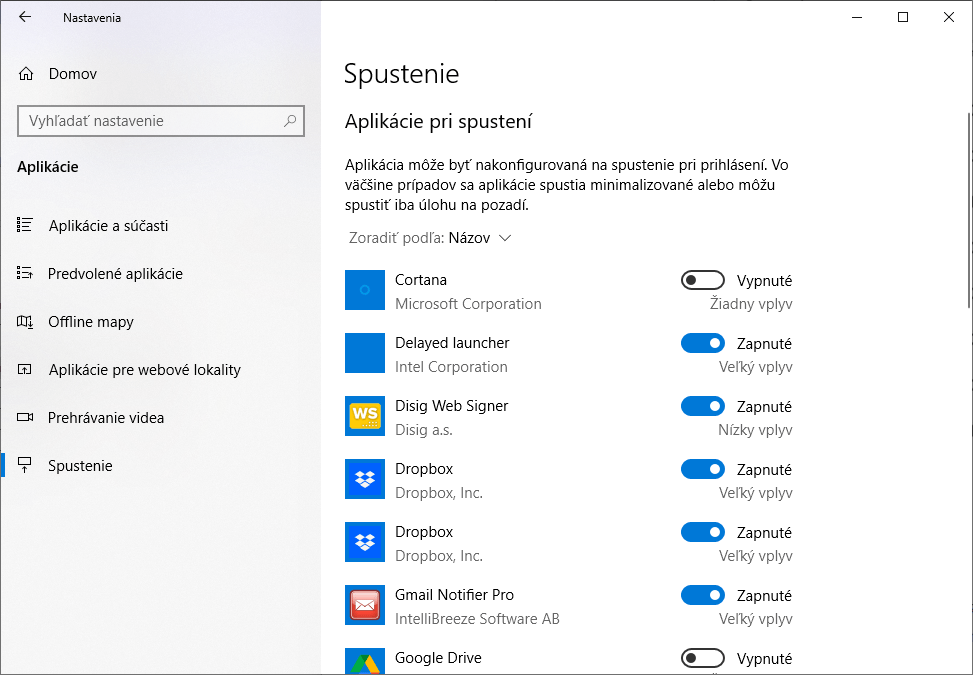
Task: Open the Zoradiť podľa Názov dropdown
Action: click(x=430, y=238)
